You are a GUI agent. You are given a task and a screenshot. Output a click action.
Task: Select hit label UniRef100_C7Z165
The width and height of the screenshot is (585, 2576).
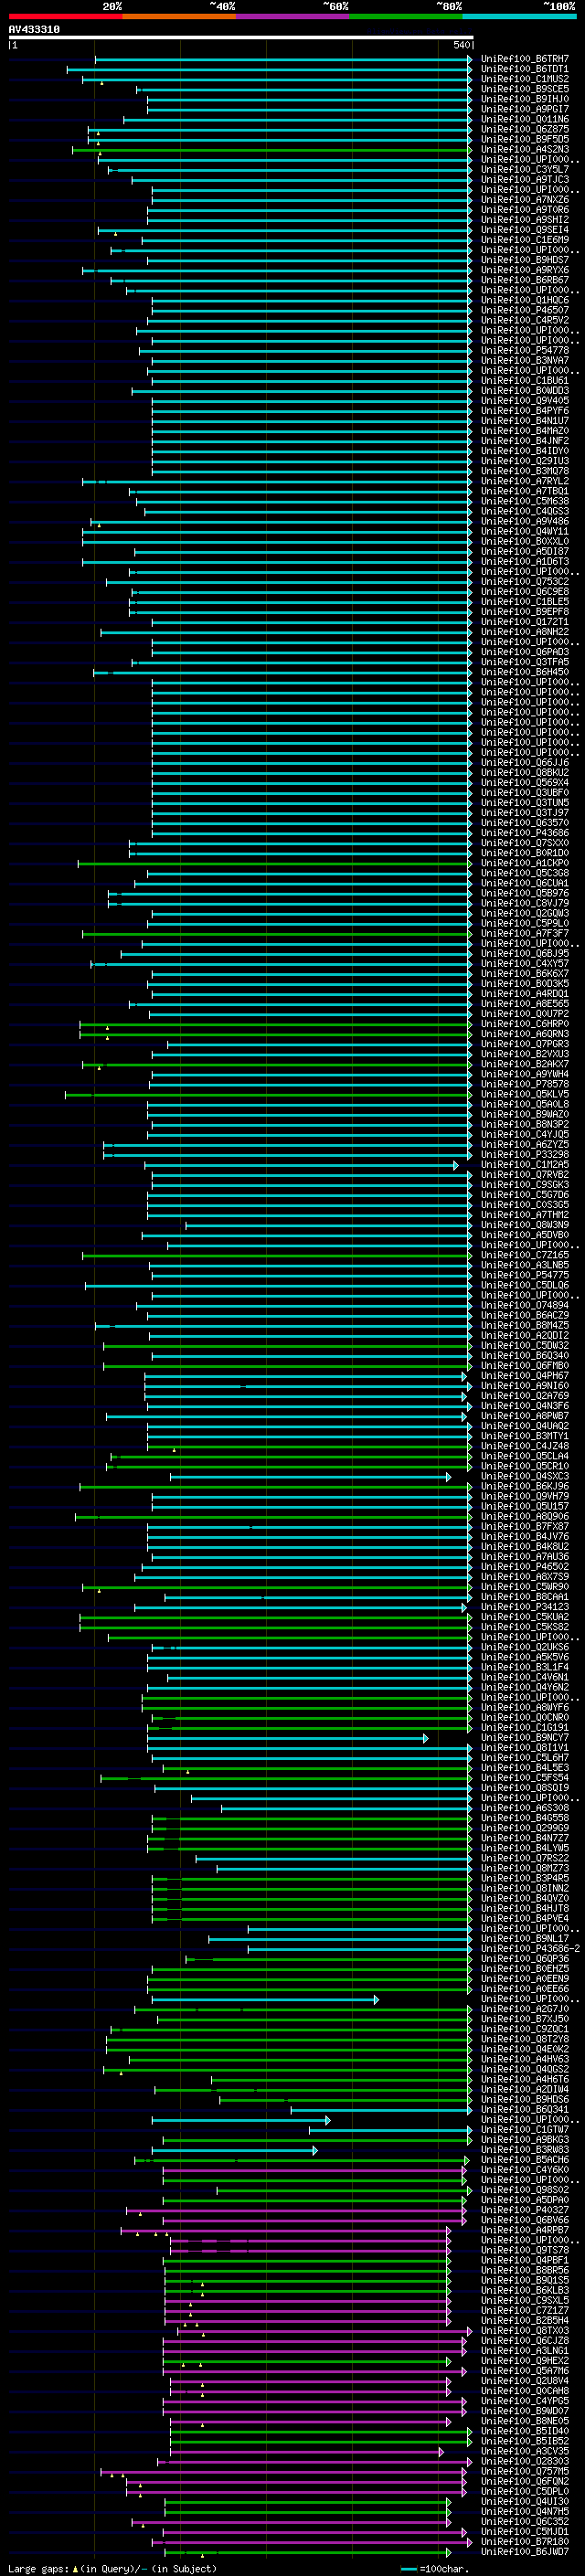click(x=525, y=1255)
